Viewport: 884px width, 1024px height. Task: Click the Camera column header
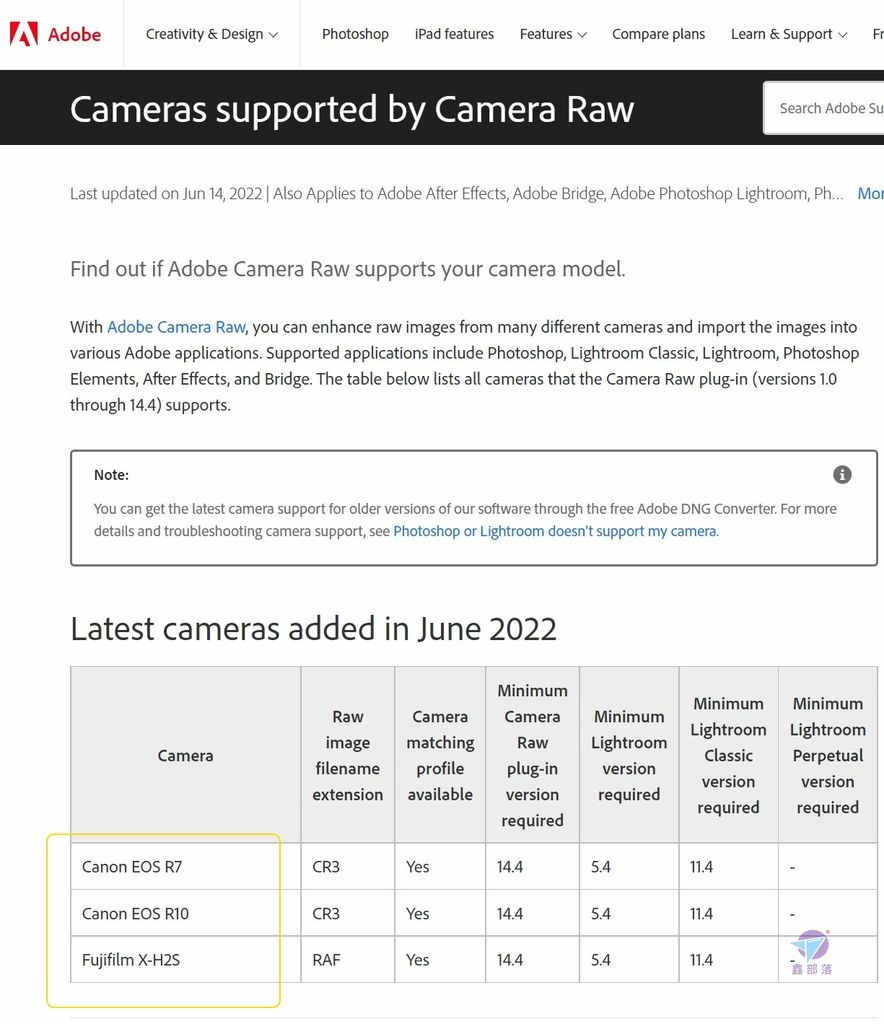coord(185,755)
